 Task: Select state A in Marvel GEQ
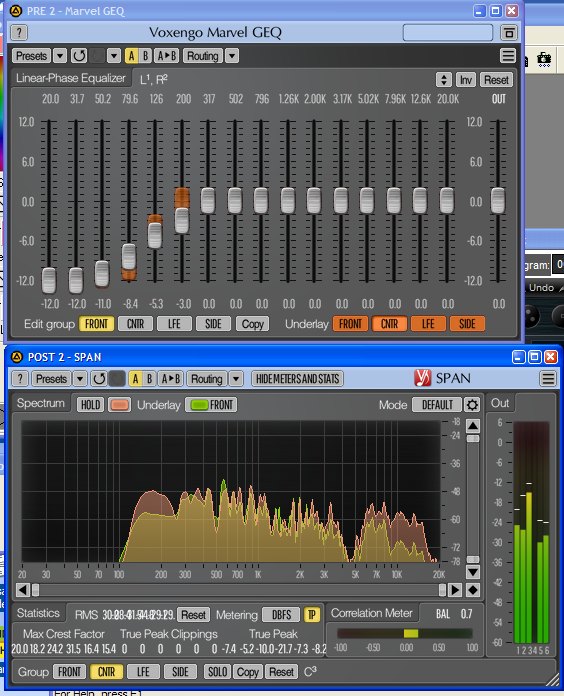point(131,56)
